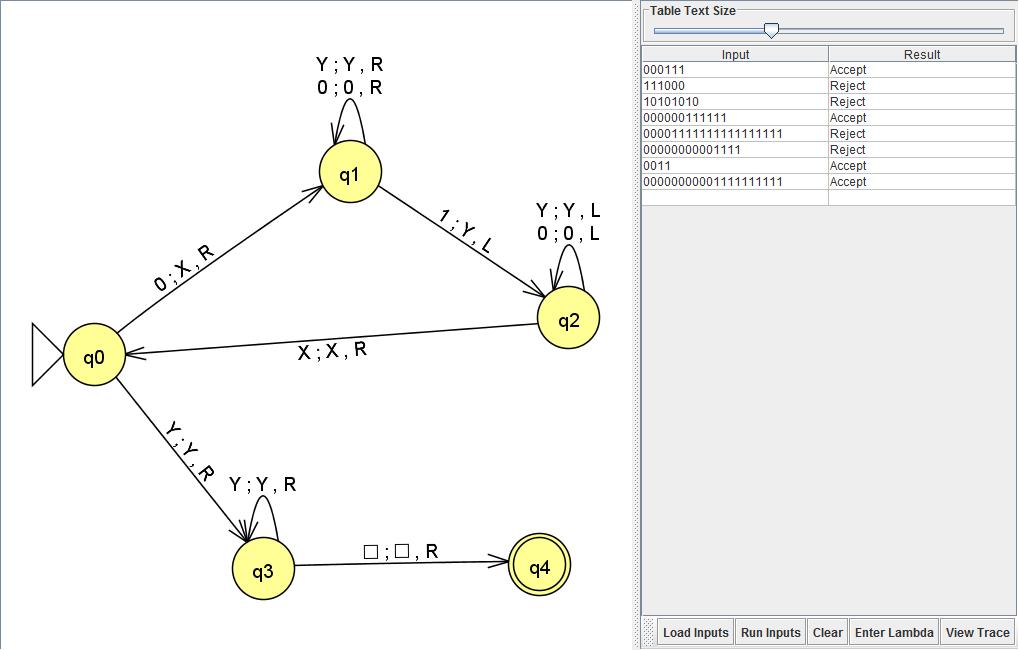Click the initial state triangle marker beside q0

(46, 355)
